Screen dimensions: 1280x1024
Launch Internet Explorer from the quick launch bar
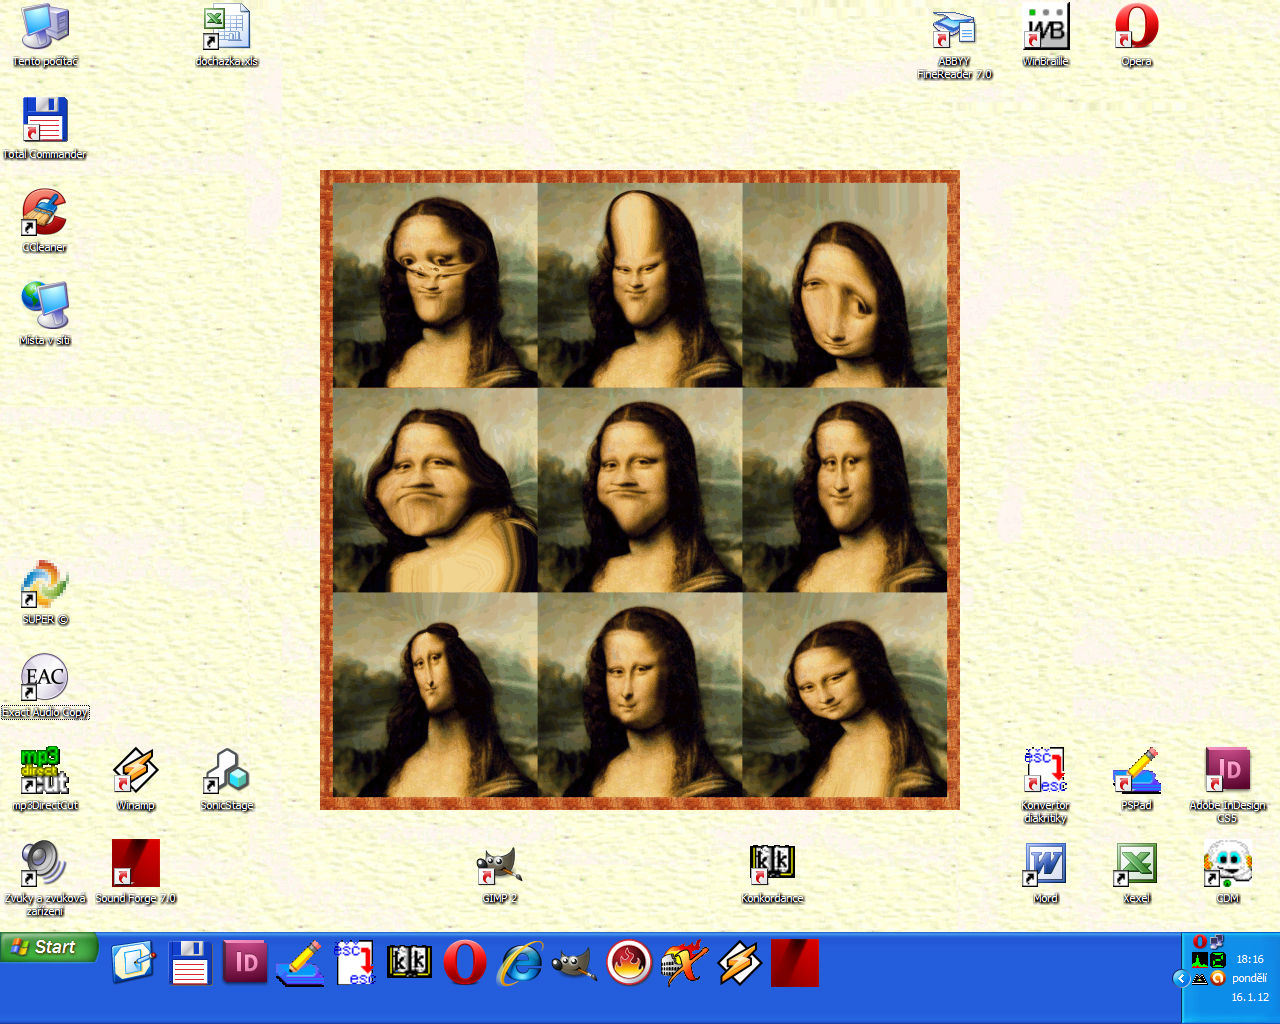pos(520,963)
